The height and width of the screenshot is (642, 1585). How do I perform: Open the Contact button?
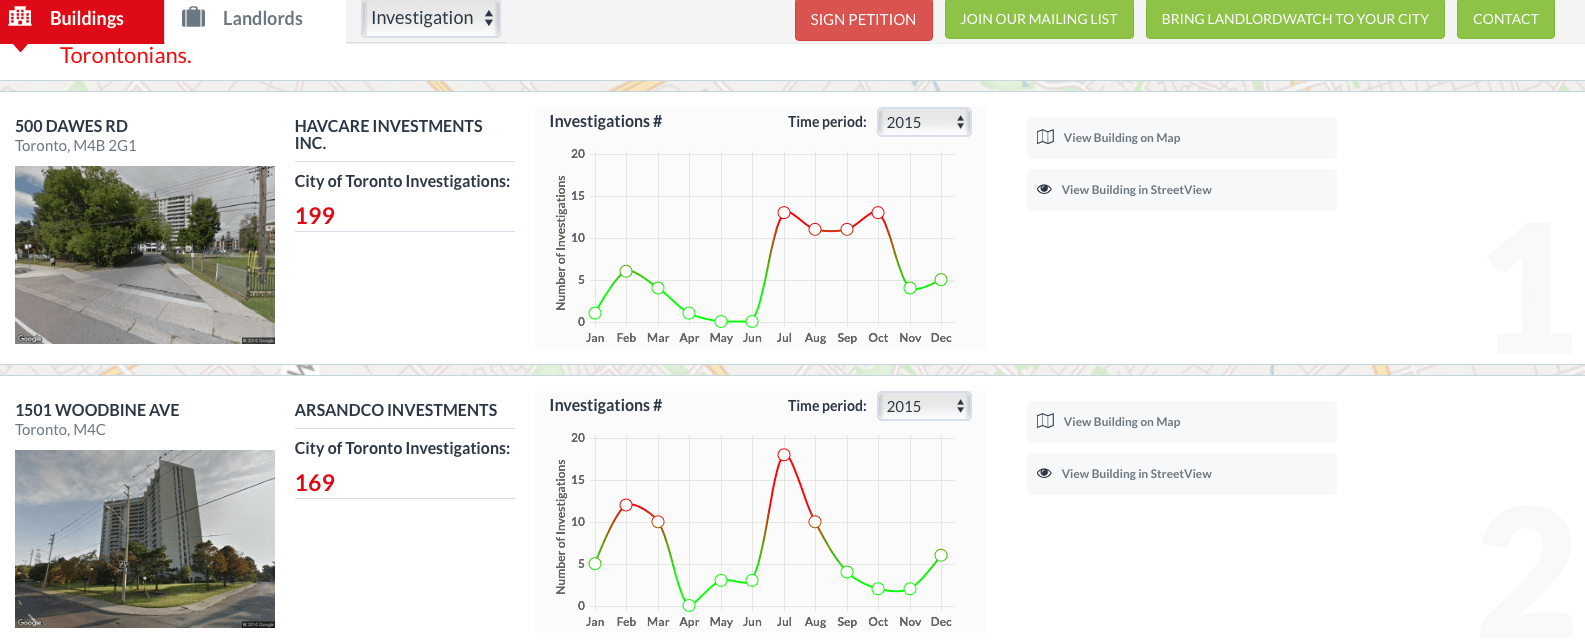tap(1505, 19)
